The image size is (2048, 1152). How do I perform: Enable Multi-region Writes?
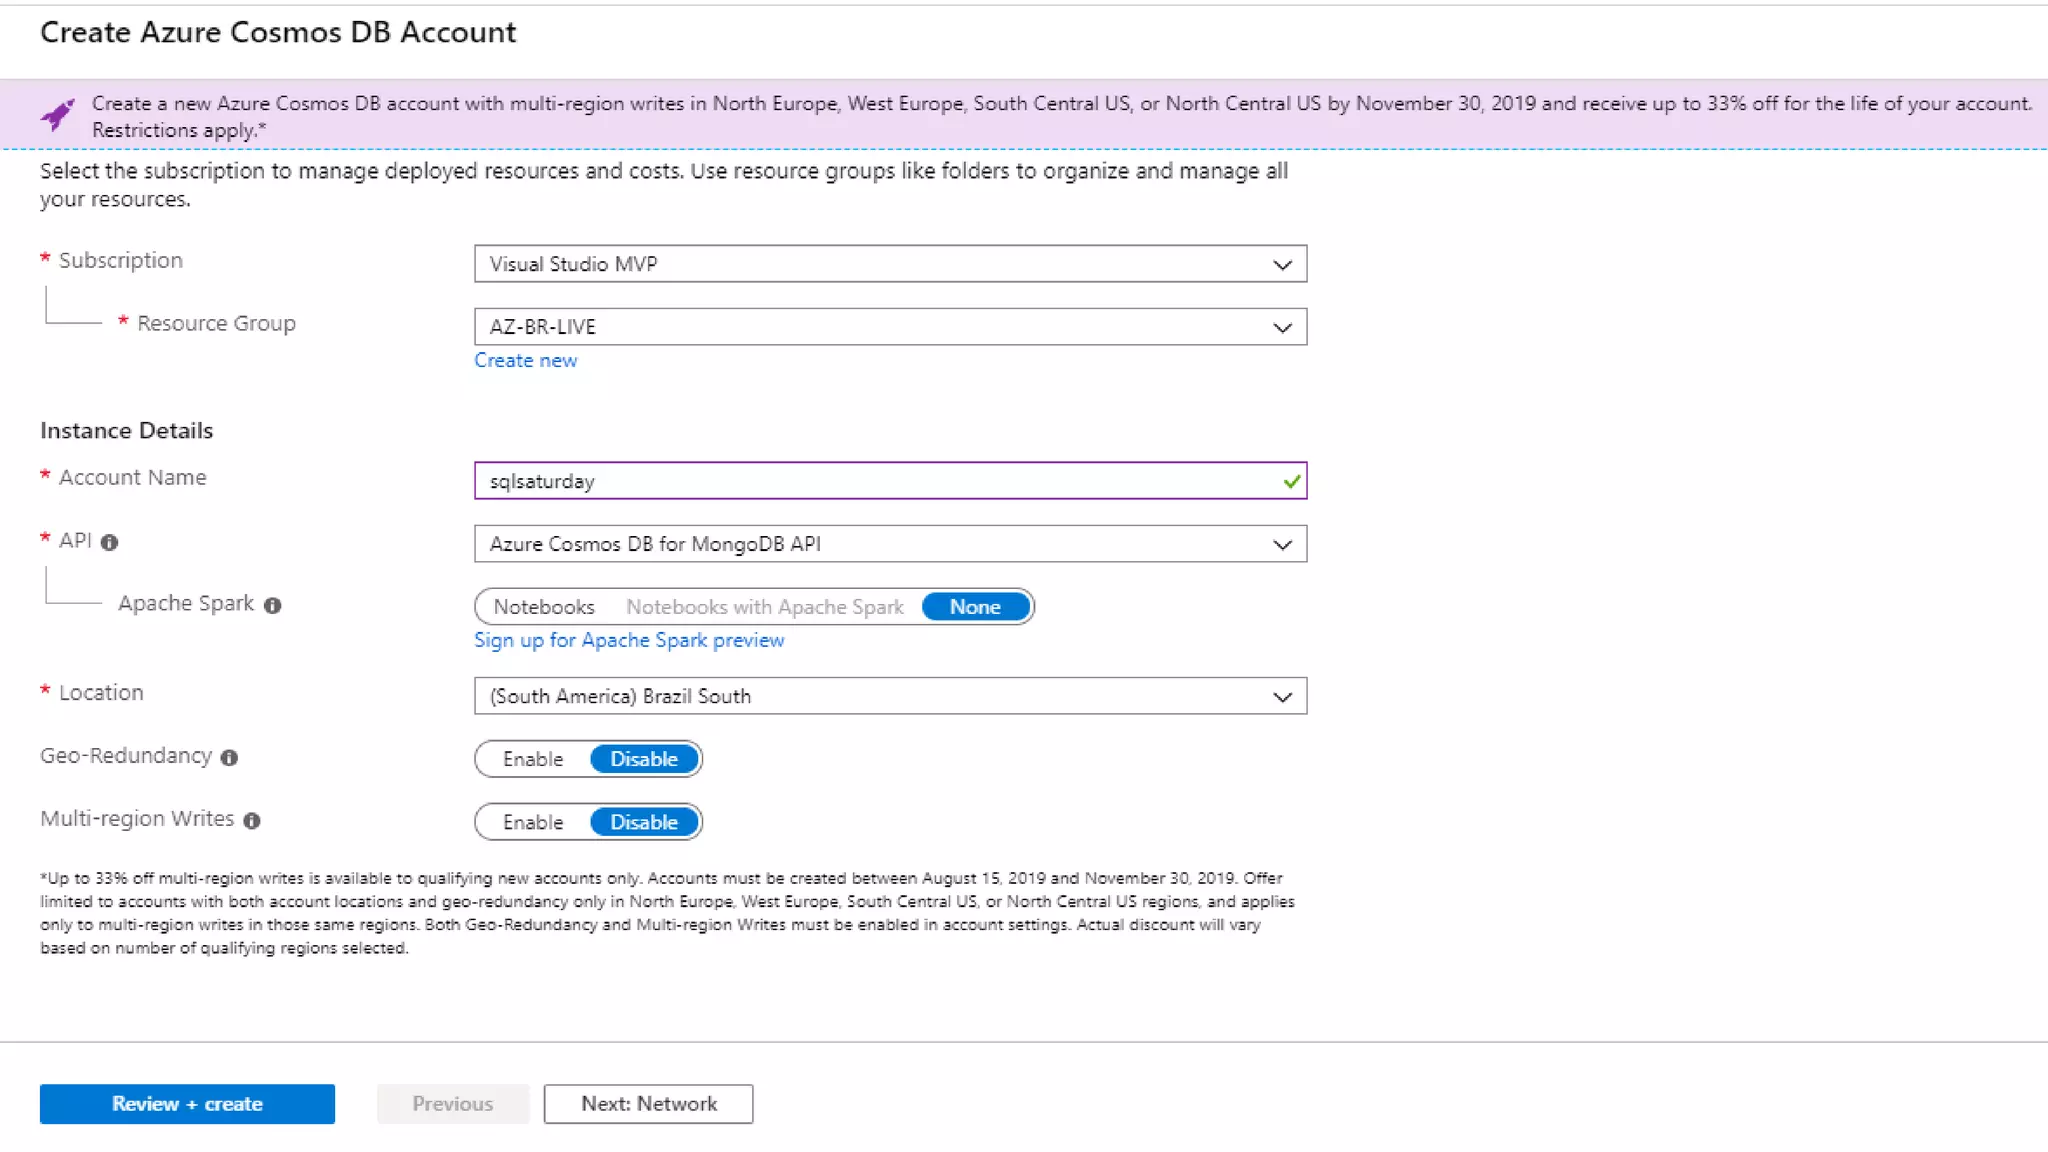(x=533, y=822)
